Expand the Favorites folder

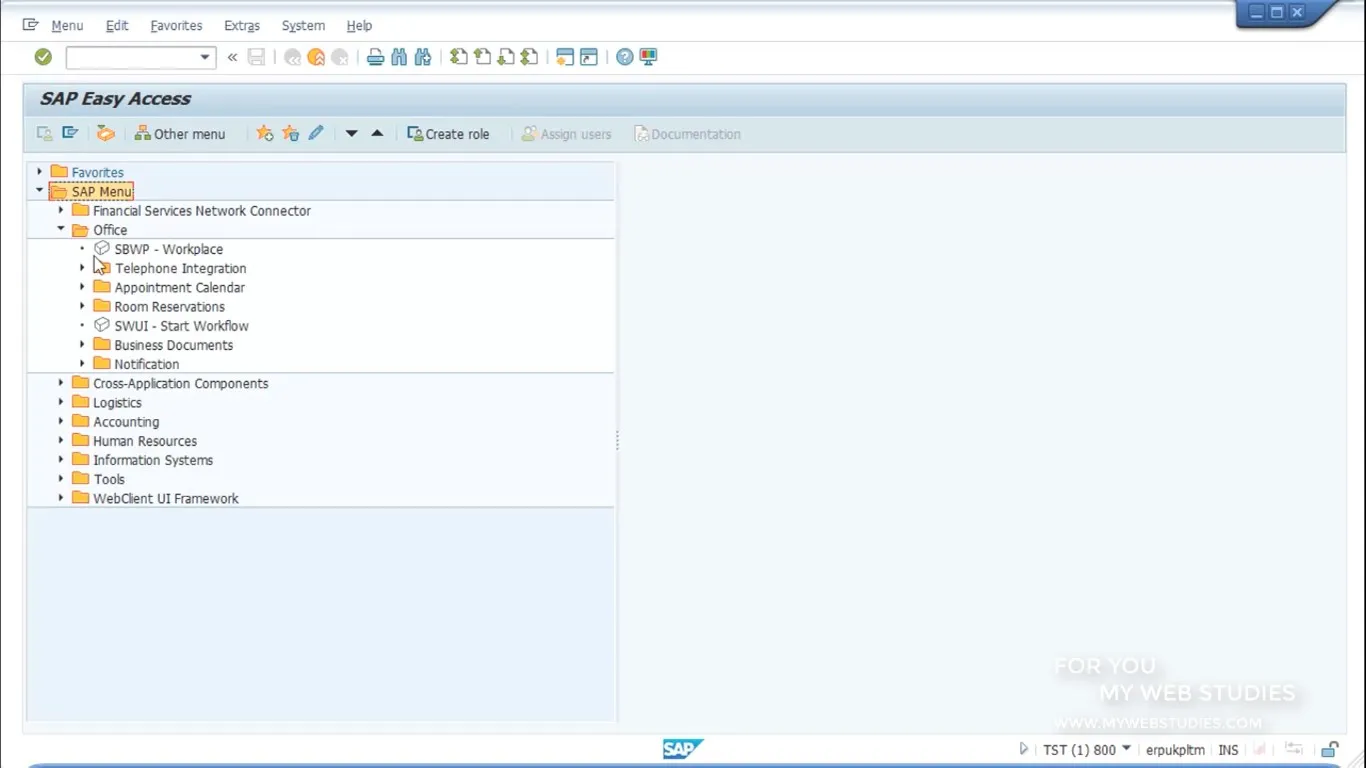(40, 172)
